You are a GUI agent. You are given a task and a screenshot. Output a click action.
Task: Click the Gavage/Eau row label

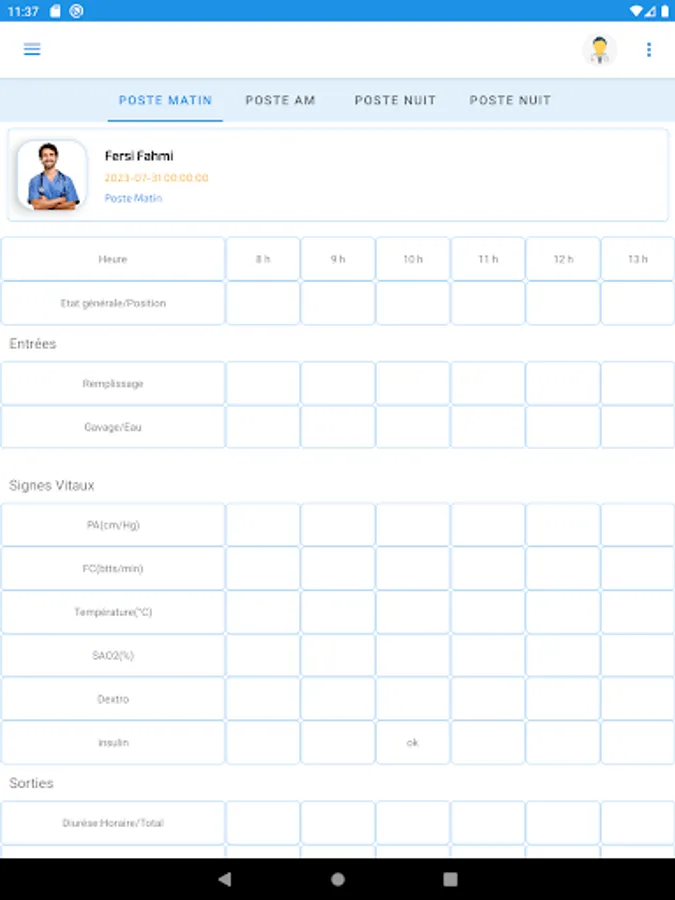(112, 427)
